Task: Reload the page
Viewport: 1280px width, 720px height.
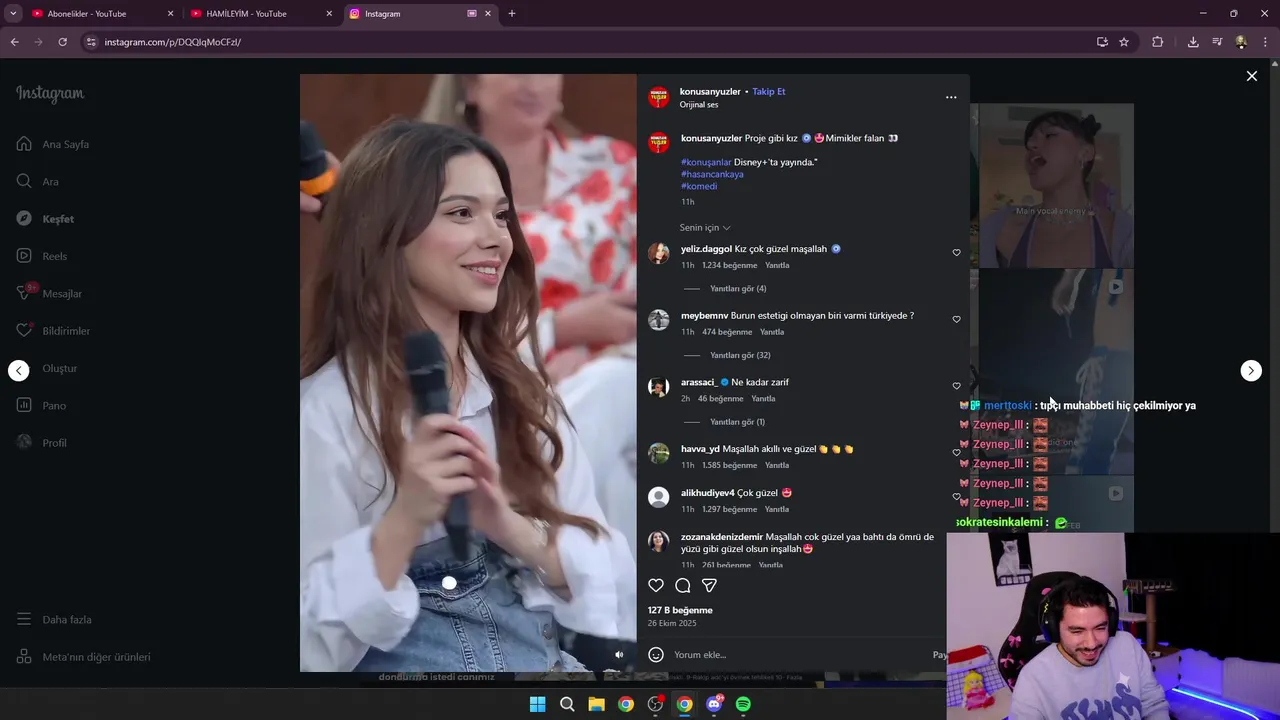Action: click(62, 42)
